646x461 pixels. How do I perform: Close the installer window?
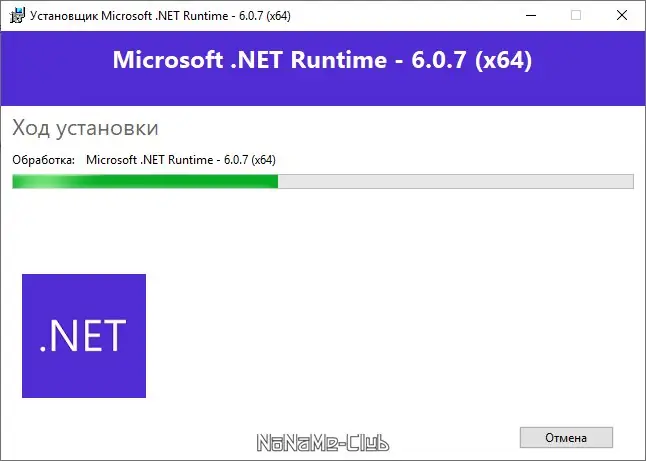622,15
